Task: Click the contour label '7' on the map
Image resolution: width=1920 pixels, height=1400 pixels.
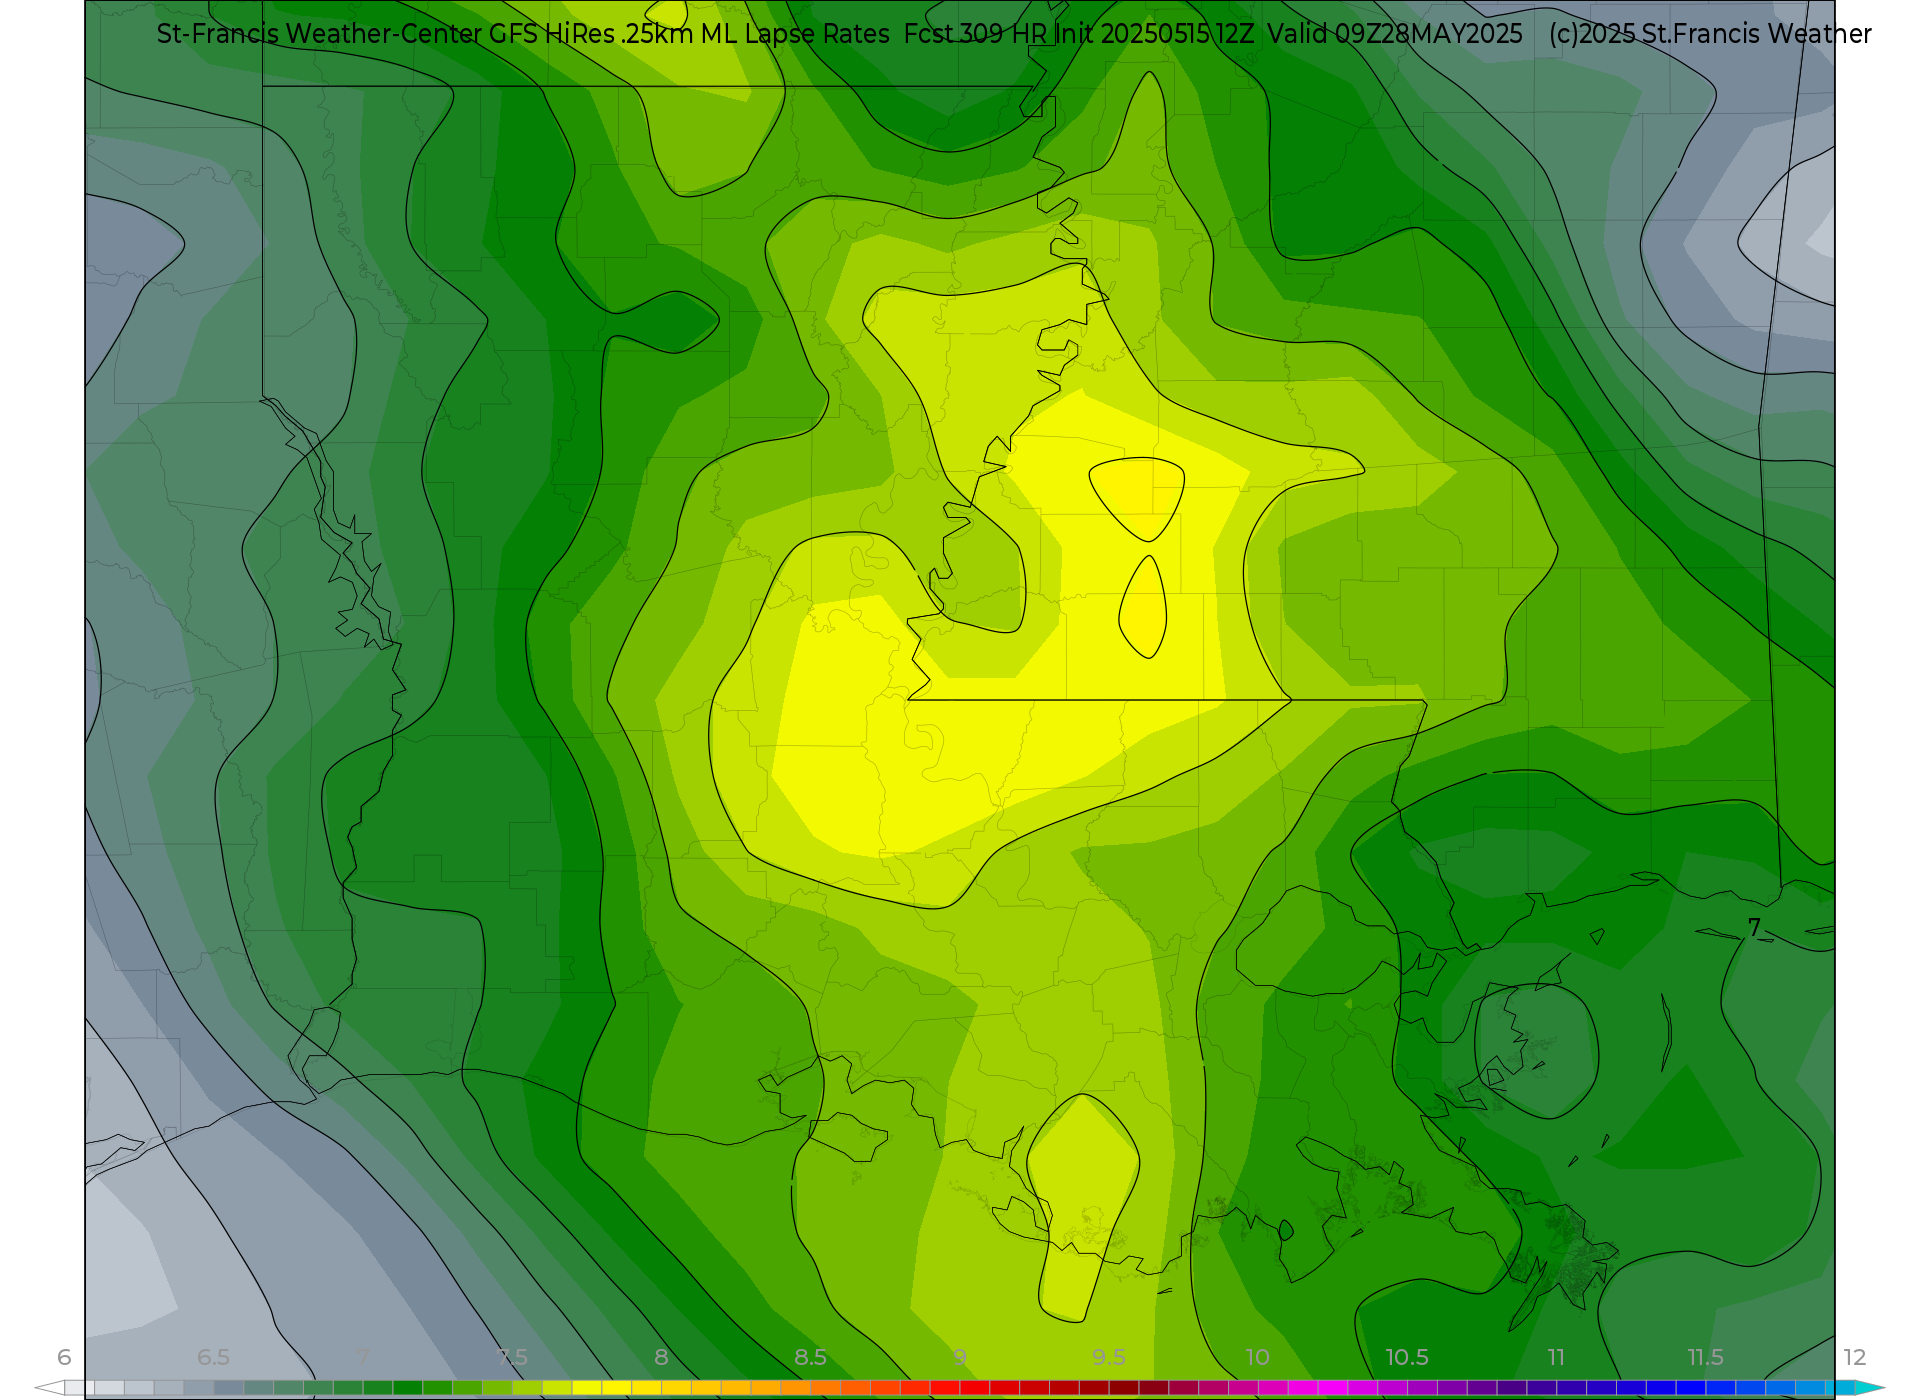Action: [1754, 928]
